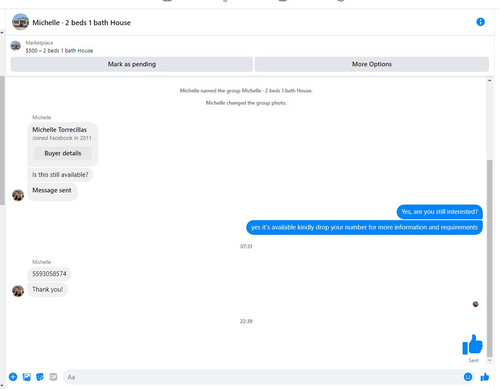Click the seen-by small avatar indicator

pyautogui.click(x=476, y=304)
